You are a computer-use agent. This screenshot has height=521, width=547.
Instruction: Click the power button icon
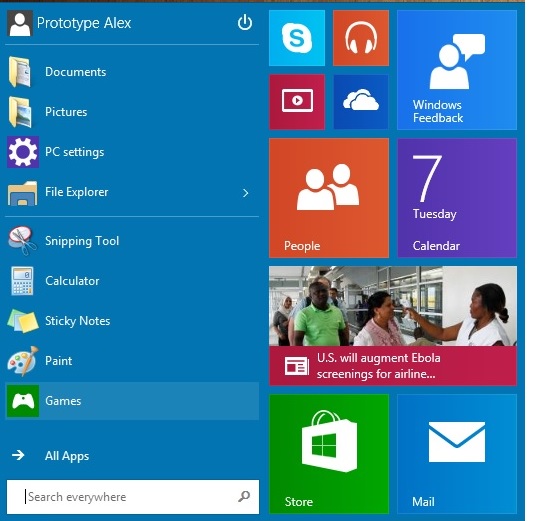(x=245, y=23)
